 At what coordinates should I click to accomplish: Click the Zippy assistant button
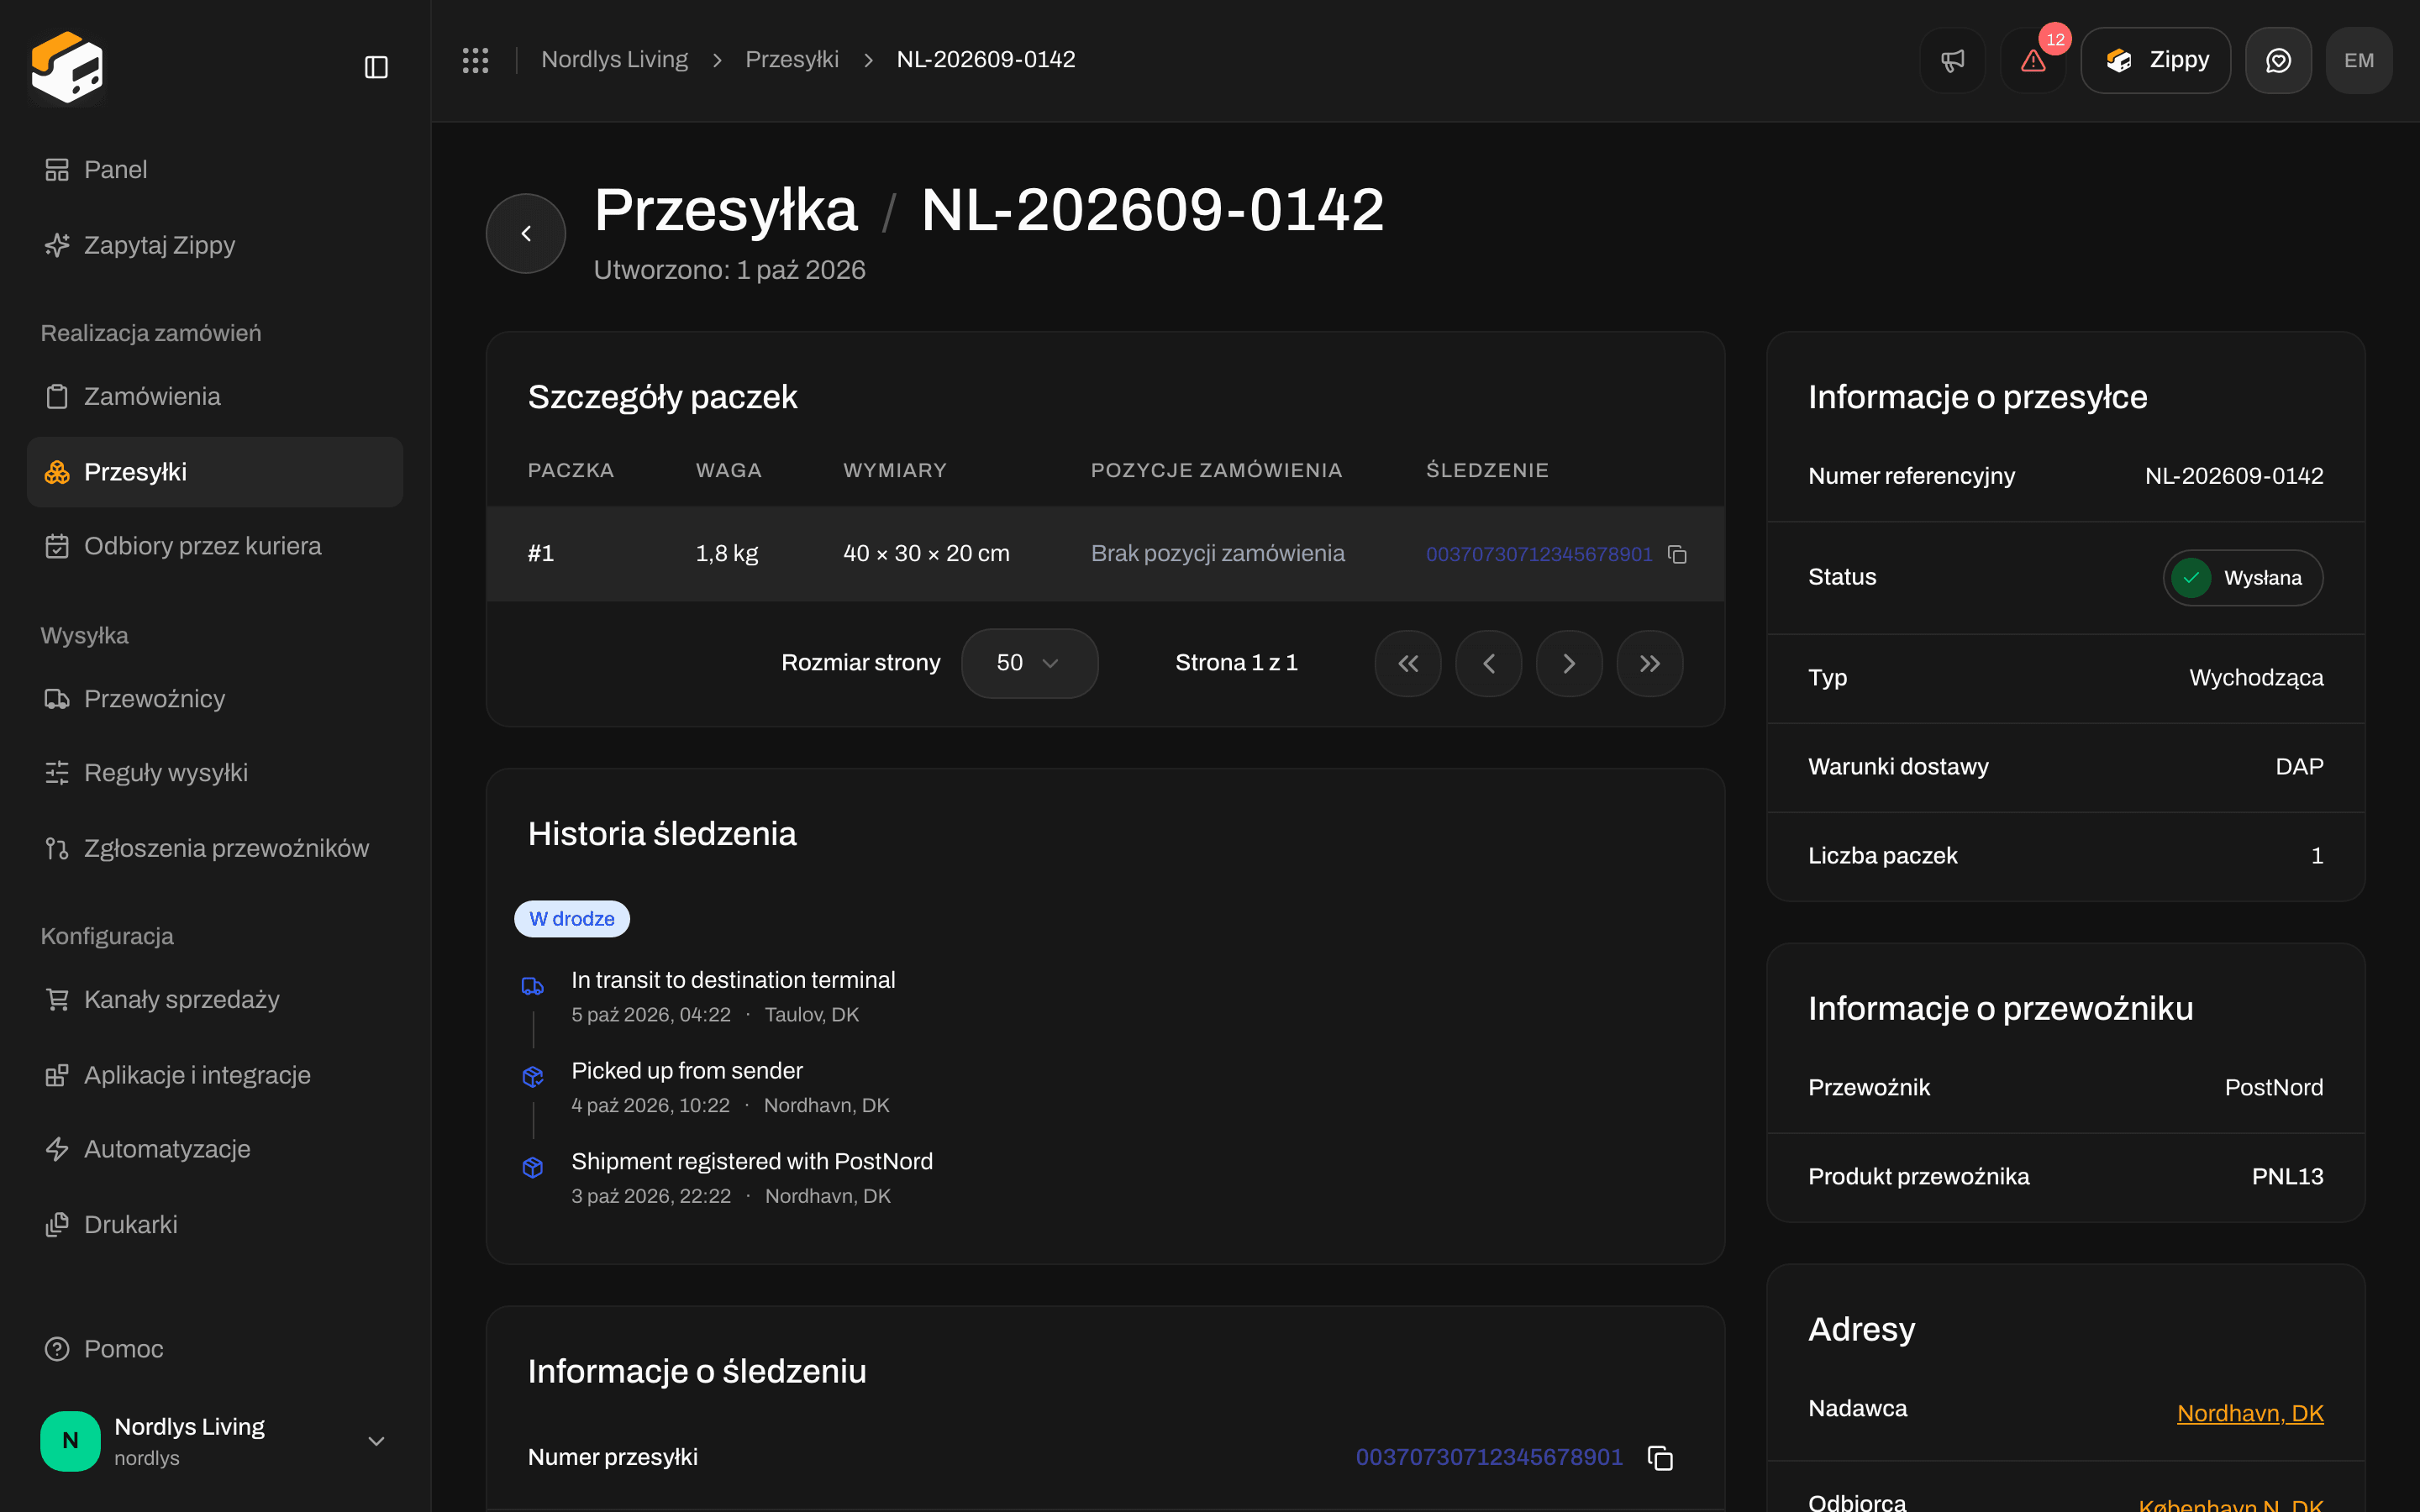(x=2155, y=60)
